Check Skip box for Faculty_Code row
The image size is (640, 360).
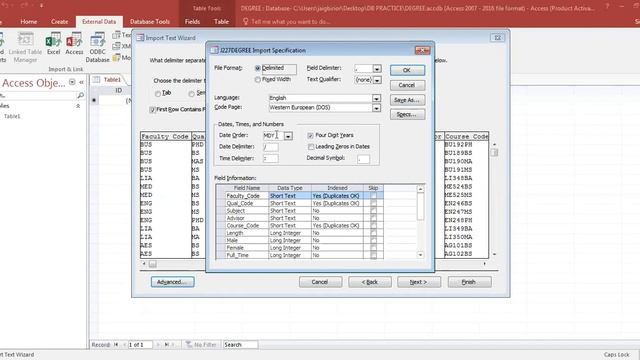coord(373,196)
